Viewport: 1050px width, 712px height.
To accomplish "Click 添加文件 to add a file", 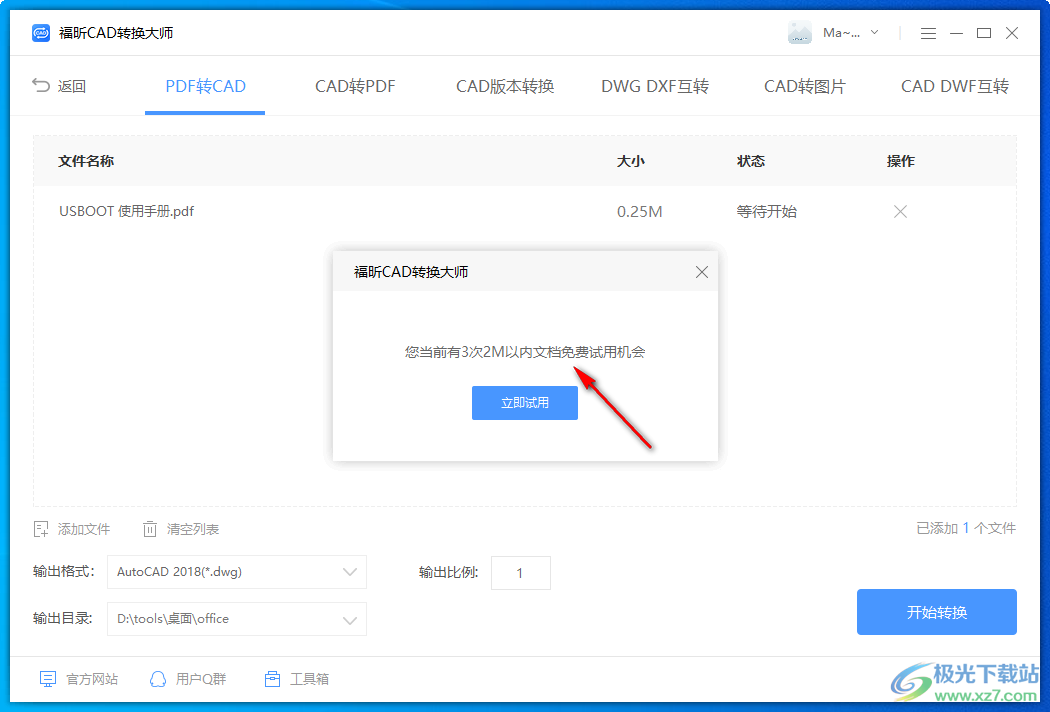I will coord(72,529).
